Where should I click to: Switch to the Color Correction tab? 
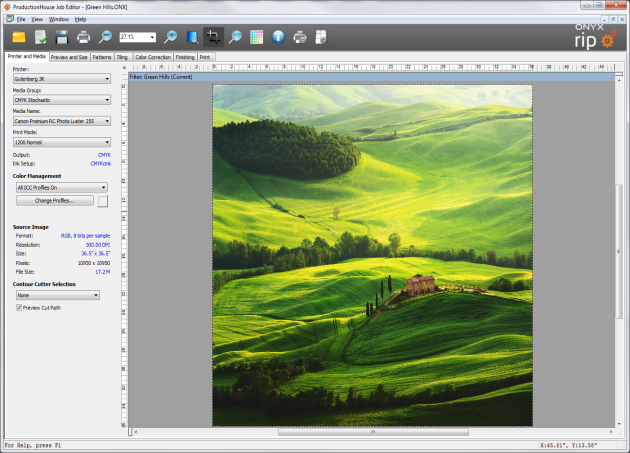click(152, 58)
